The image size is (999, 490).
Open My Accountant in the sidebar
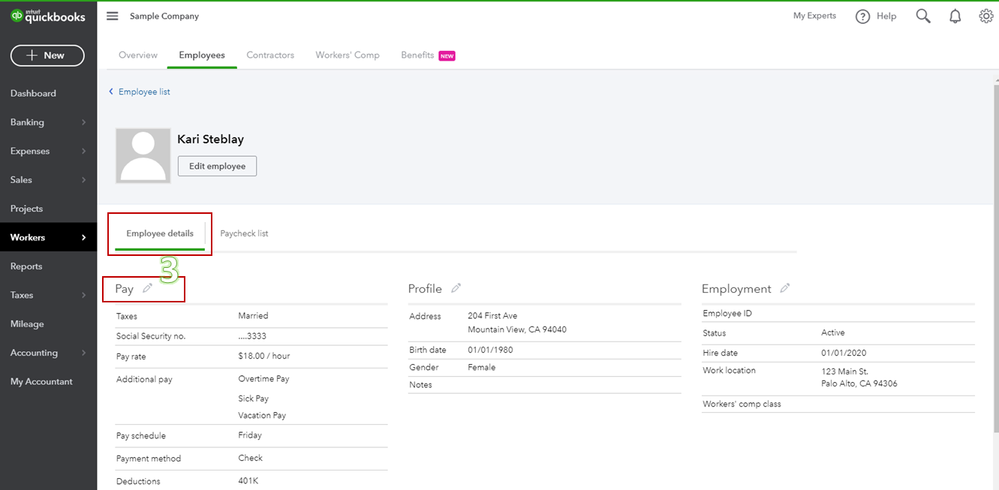[41, 382]
